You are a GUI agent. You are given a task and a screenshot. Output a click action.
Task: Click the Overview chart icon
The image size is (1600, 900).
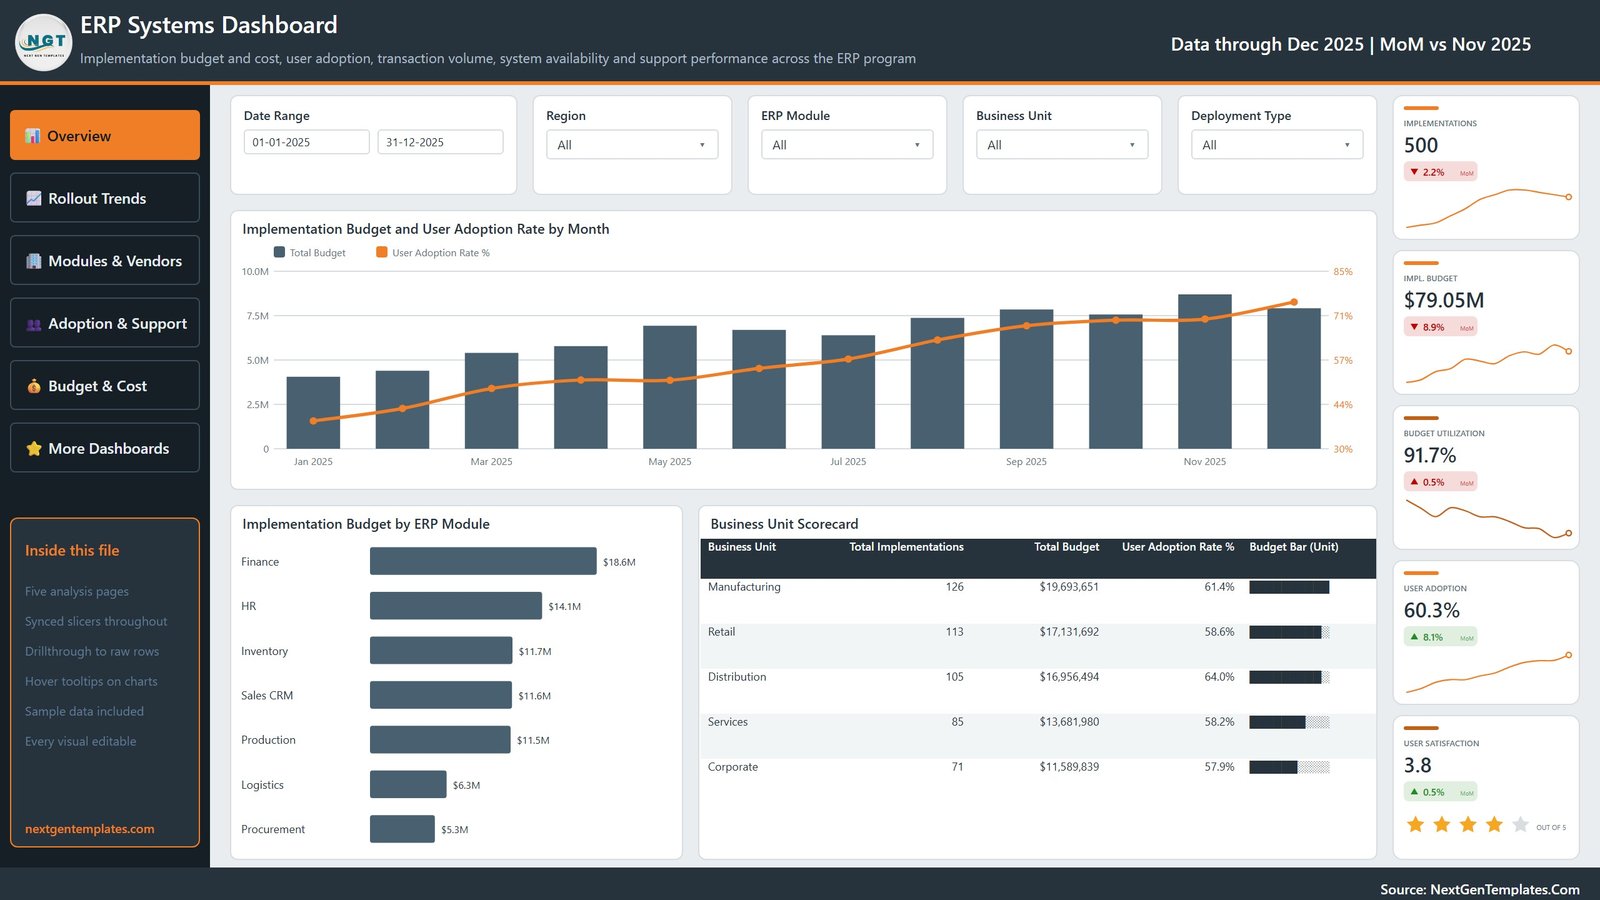click(x=33, y=136)
